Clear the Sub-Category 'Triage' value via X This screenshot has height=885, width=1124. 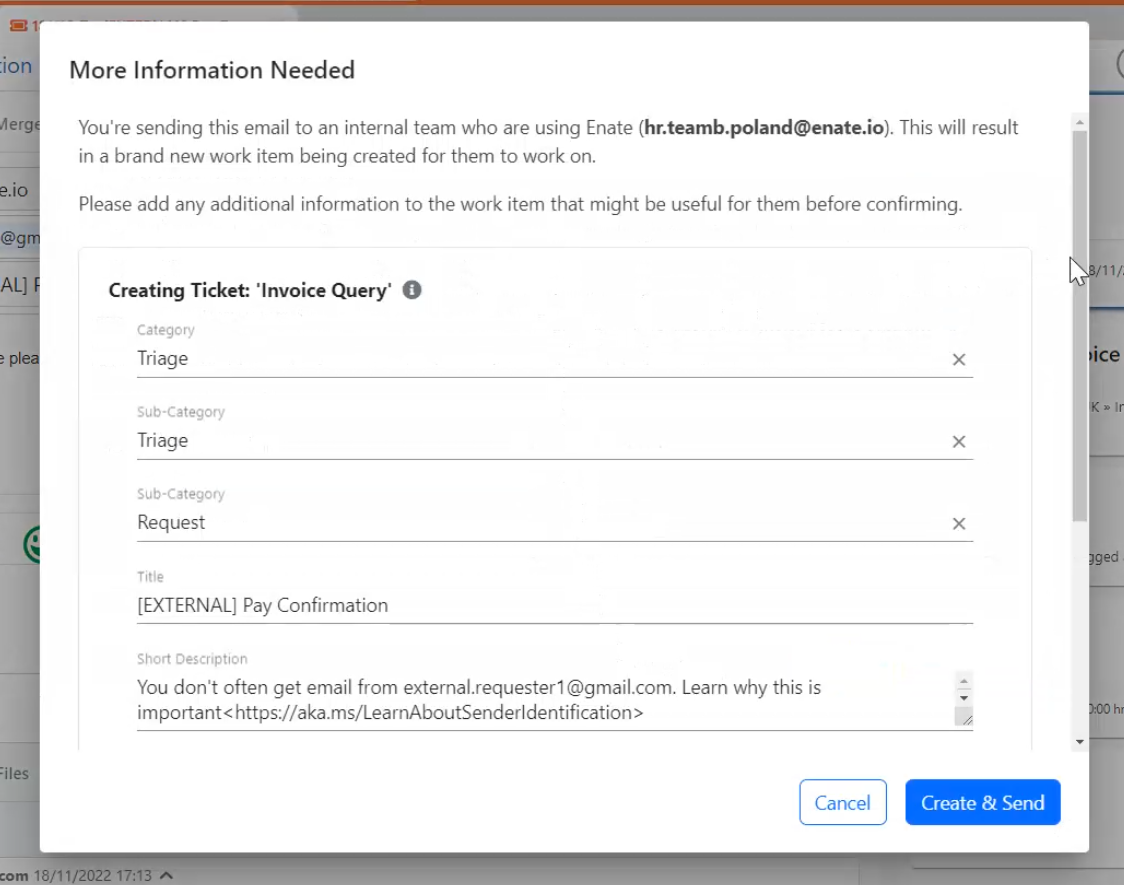958,442
